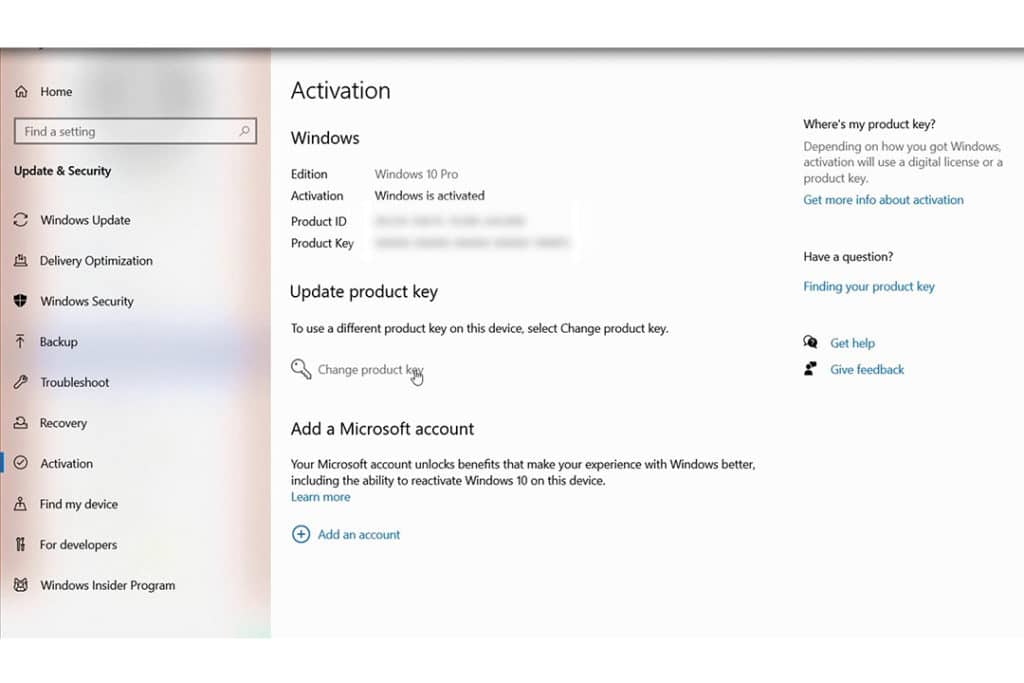Select Troubleshoot in the sidebar
The width and height of the screenshot is (1024, 683).
74,382
